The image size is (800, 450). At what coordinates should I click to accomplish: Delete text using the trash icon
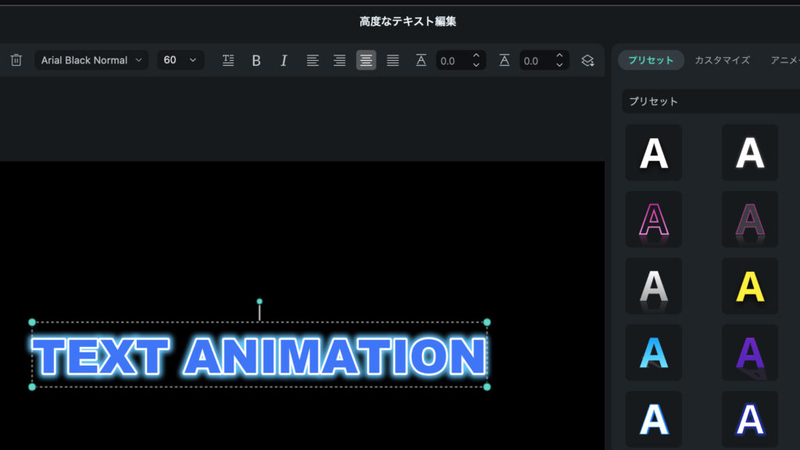16,60
